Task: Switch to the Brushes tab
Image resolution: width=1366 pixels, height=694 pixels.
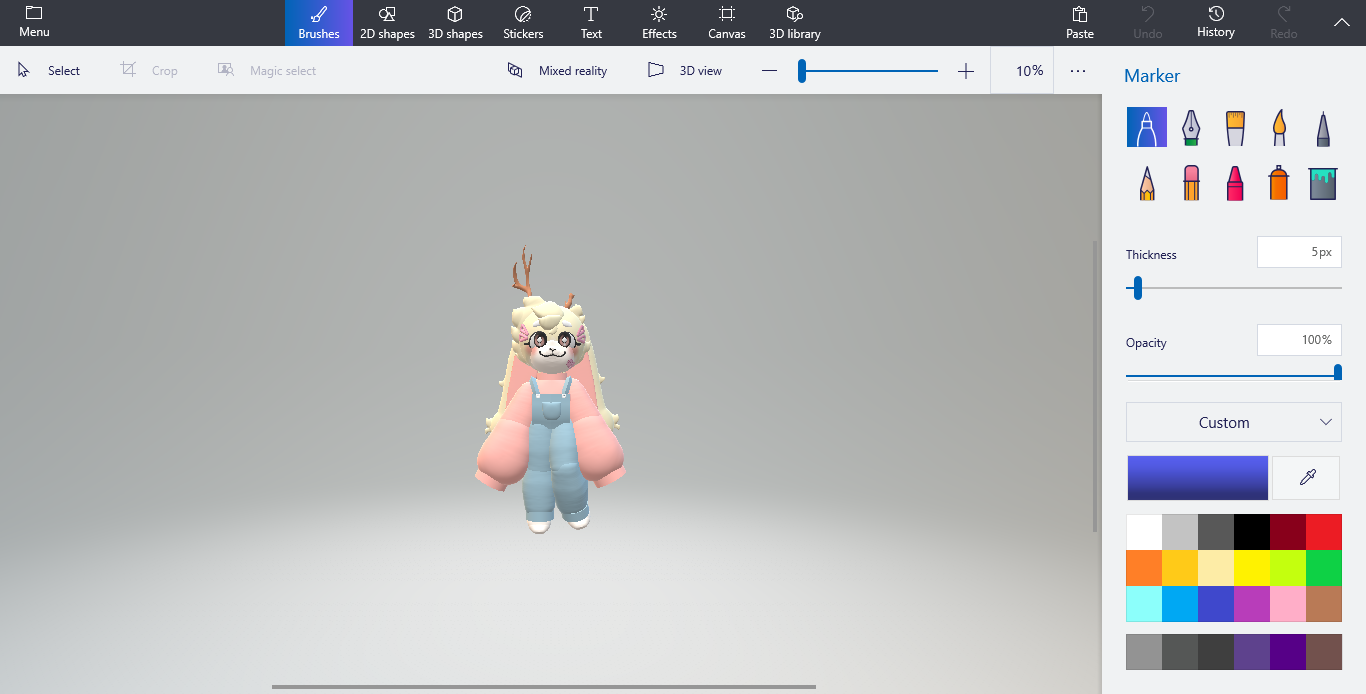Action: pyautogui.click(x=319, y=22)
